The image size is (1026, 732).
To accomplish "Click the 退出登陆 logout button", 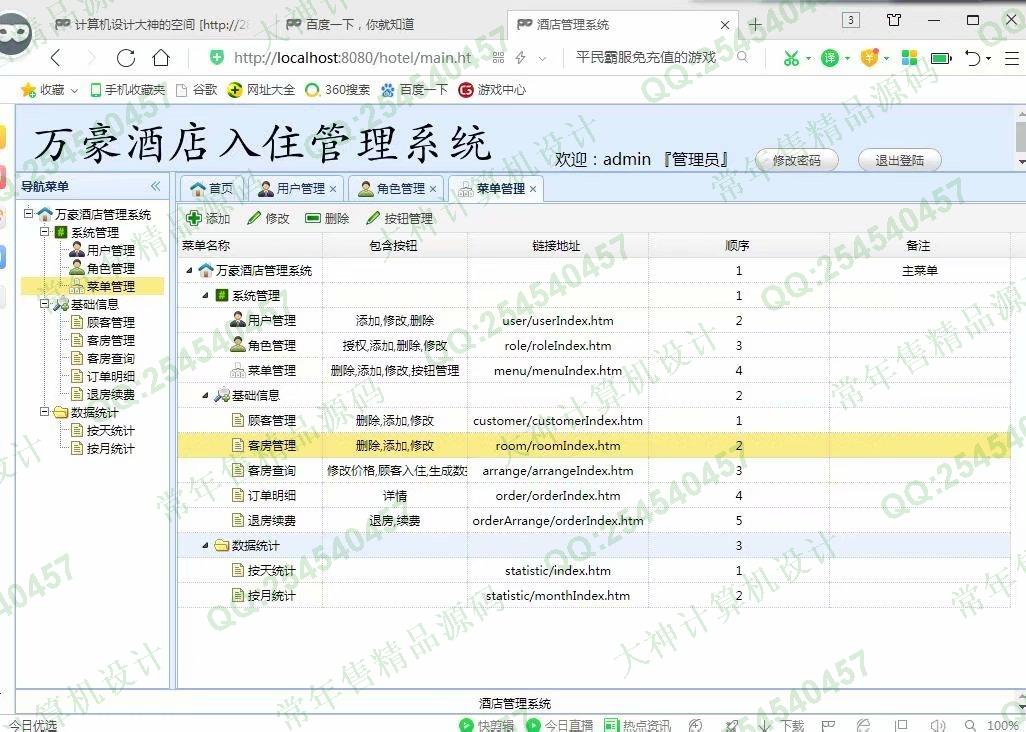I will [899, 160].
